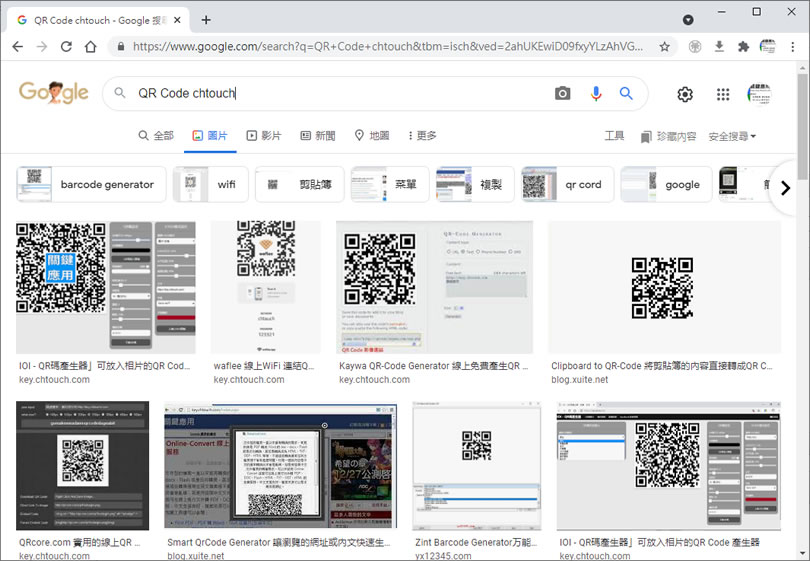Reload the current page
Screen dimensions: 810x561
click(66, 47)
